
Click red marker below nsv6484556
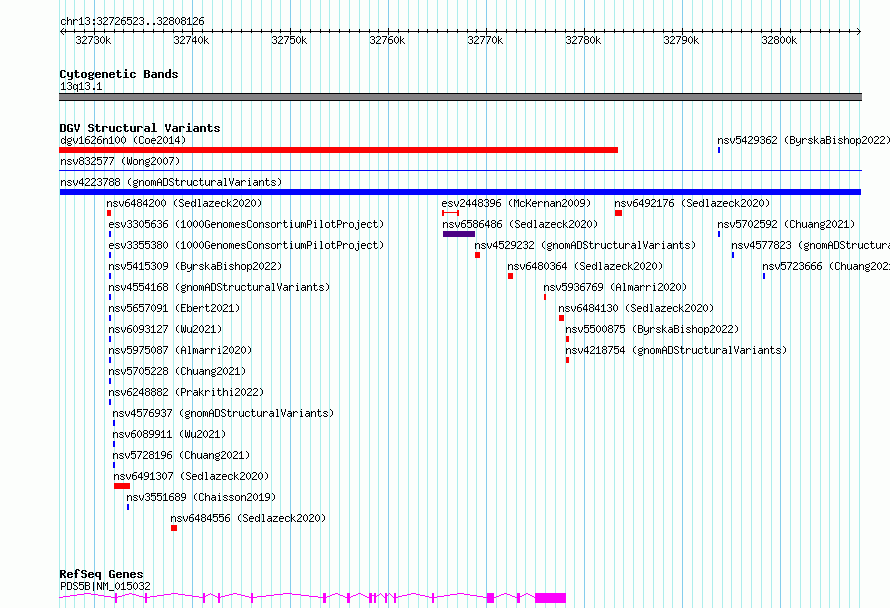(x=174, y=528)
